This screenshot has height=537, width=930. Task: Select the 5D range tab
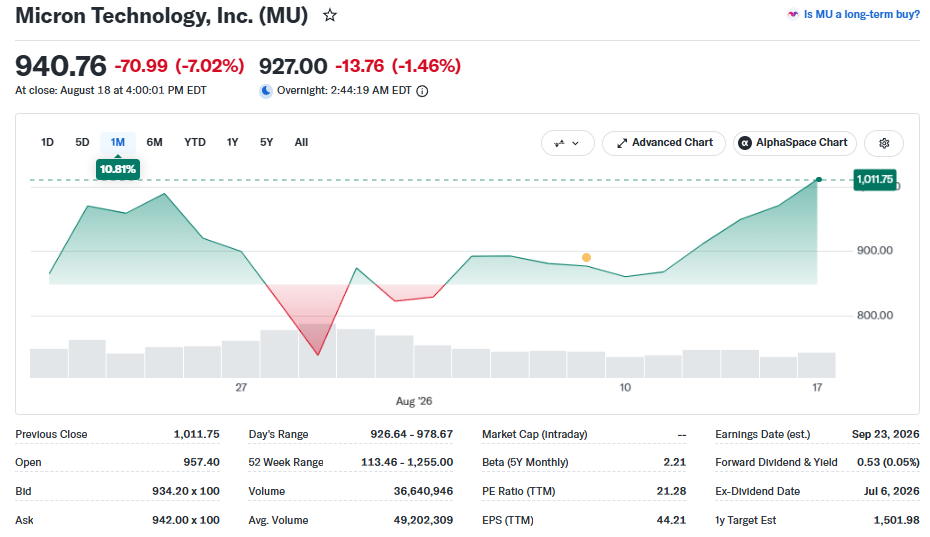point(82,142)
